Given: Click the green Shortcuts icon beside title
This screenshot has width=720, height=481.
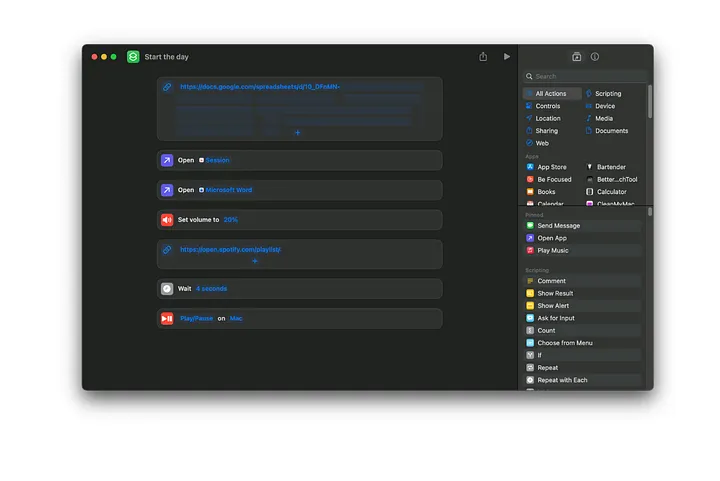Looking at the screenshot, I should click(133, 56).
